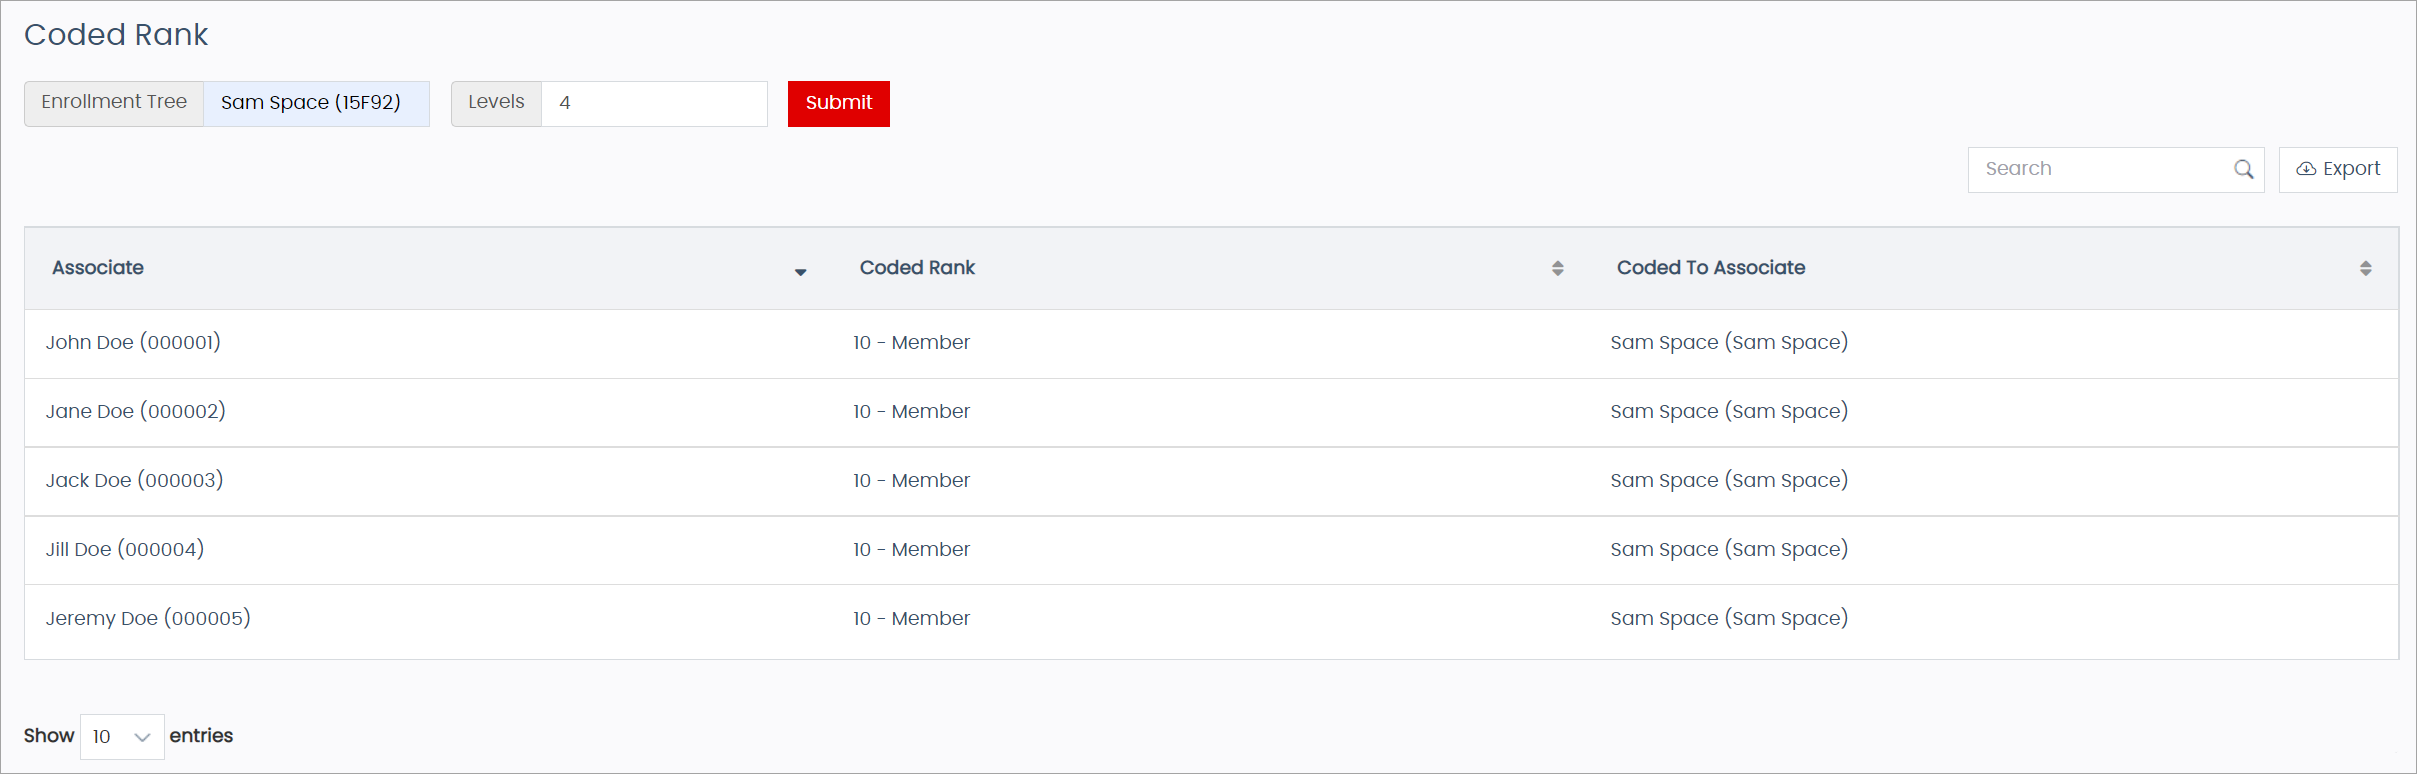
Task: Click the Coded To Associate header
Action: coord(1710,268)
